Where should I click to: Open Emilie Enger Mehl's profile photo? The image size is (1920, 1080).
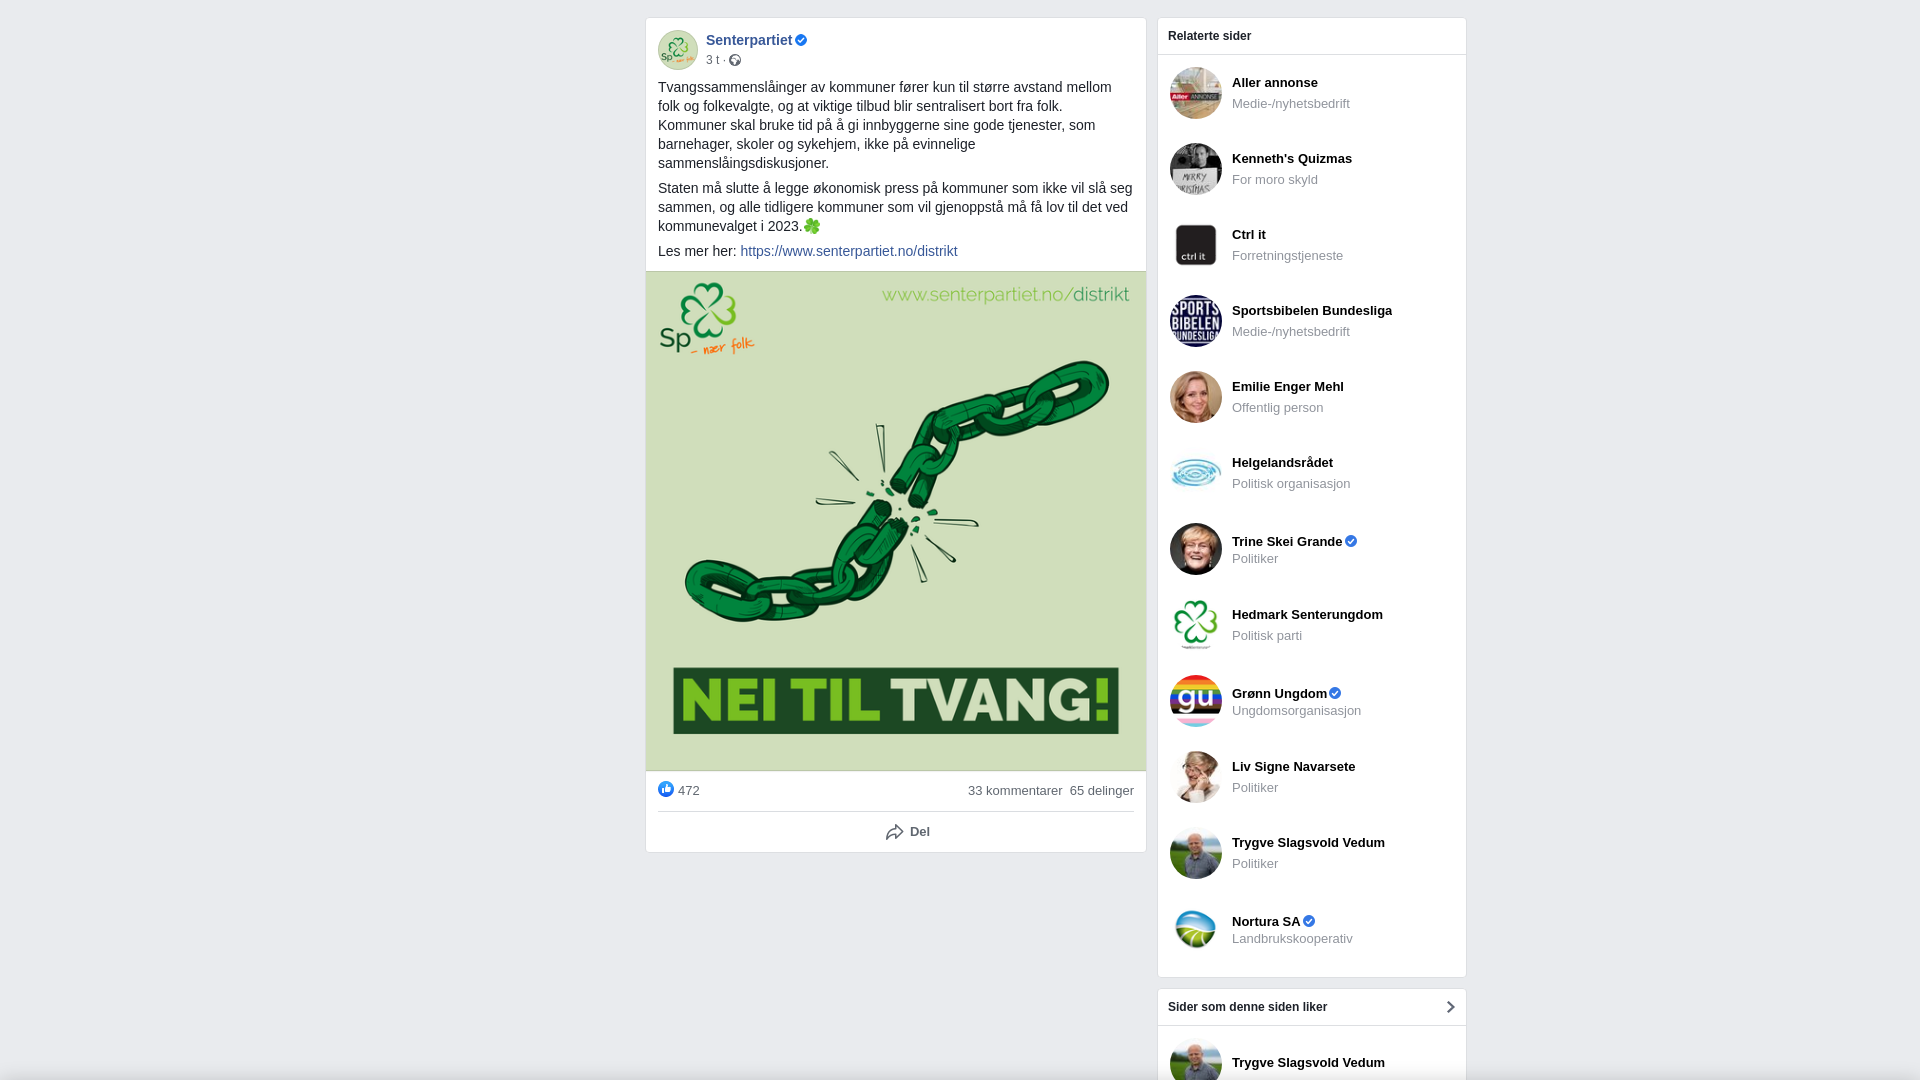point(1195,397)
